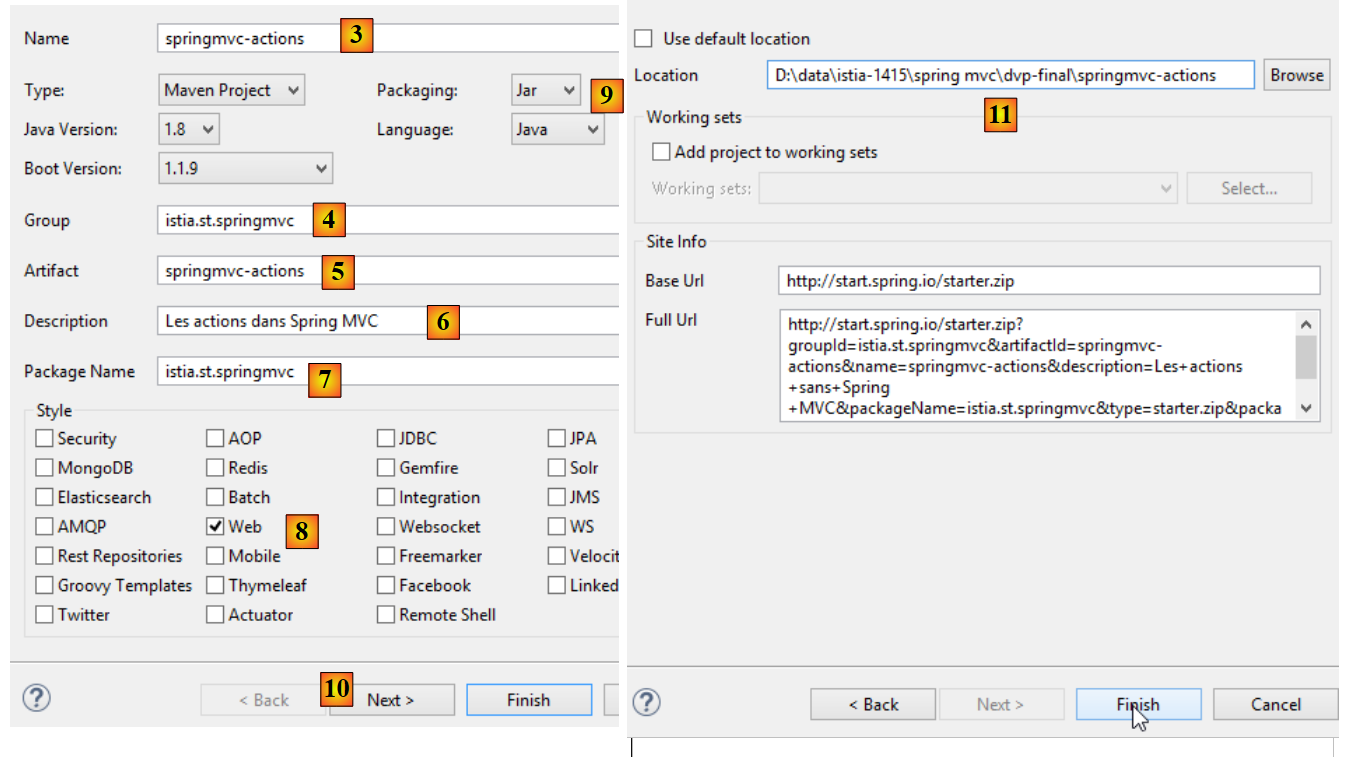Click the help question mark icon in left dialog
1358x757 pixels.
pos(36,698)
